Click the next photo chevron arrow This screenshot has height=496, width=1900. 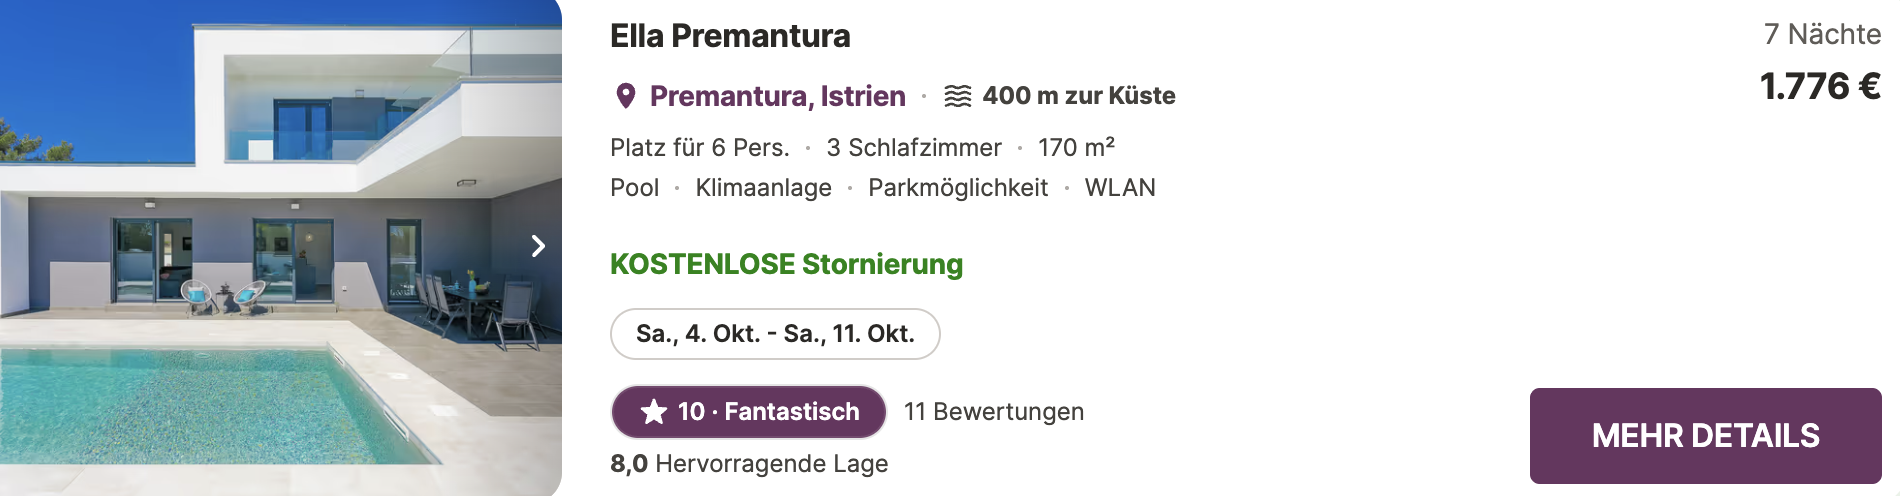538,246
